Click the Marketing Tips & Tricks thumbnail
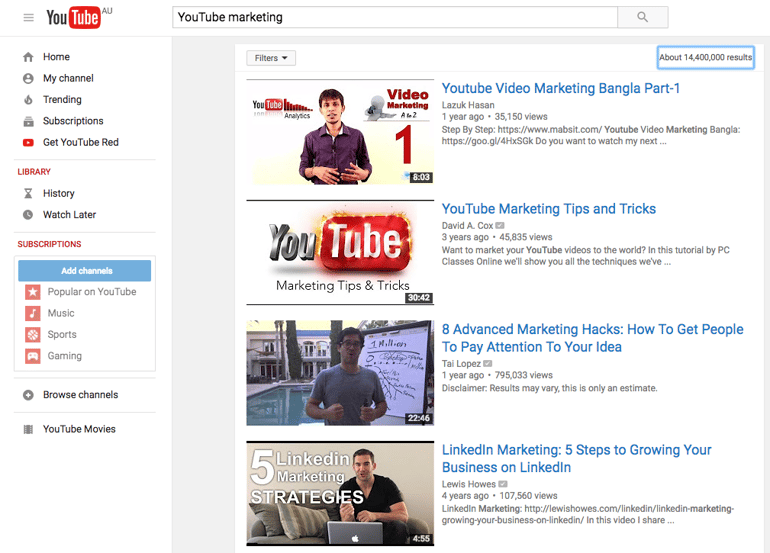Viewport: 770px width, 553px height. [340, 252]
